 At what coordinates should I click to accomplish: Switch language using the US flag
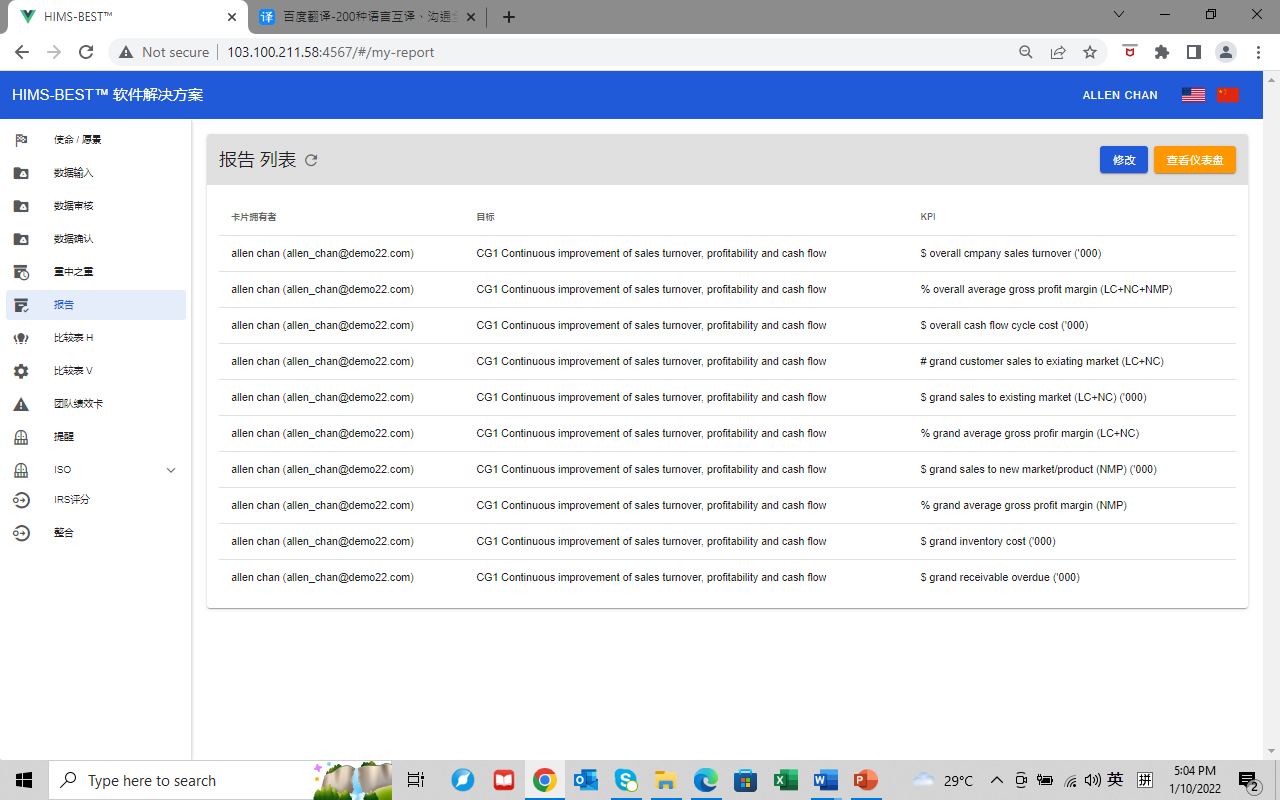coord(1193,95)
